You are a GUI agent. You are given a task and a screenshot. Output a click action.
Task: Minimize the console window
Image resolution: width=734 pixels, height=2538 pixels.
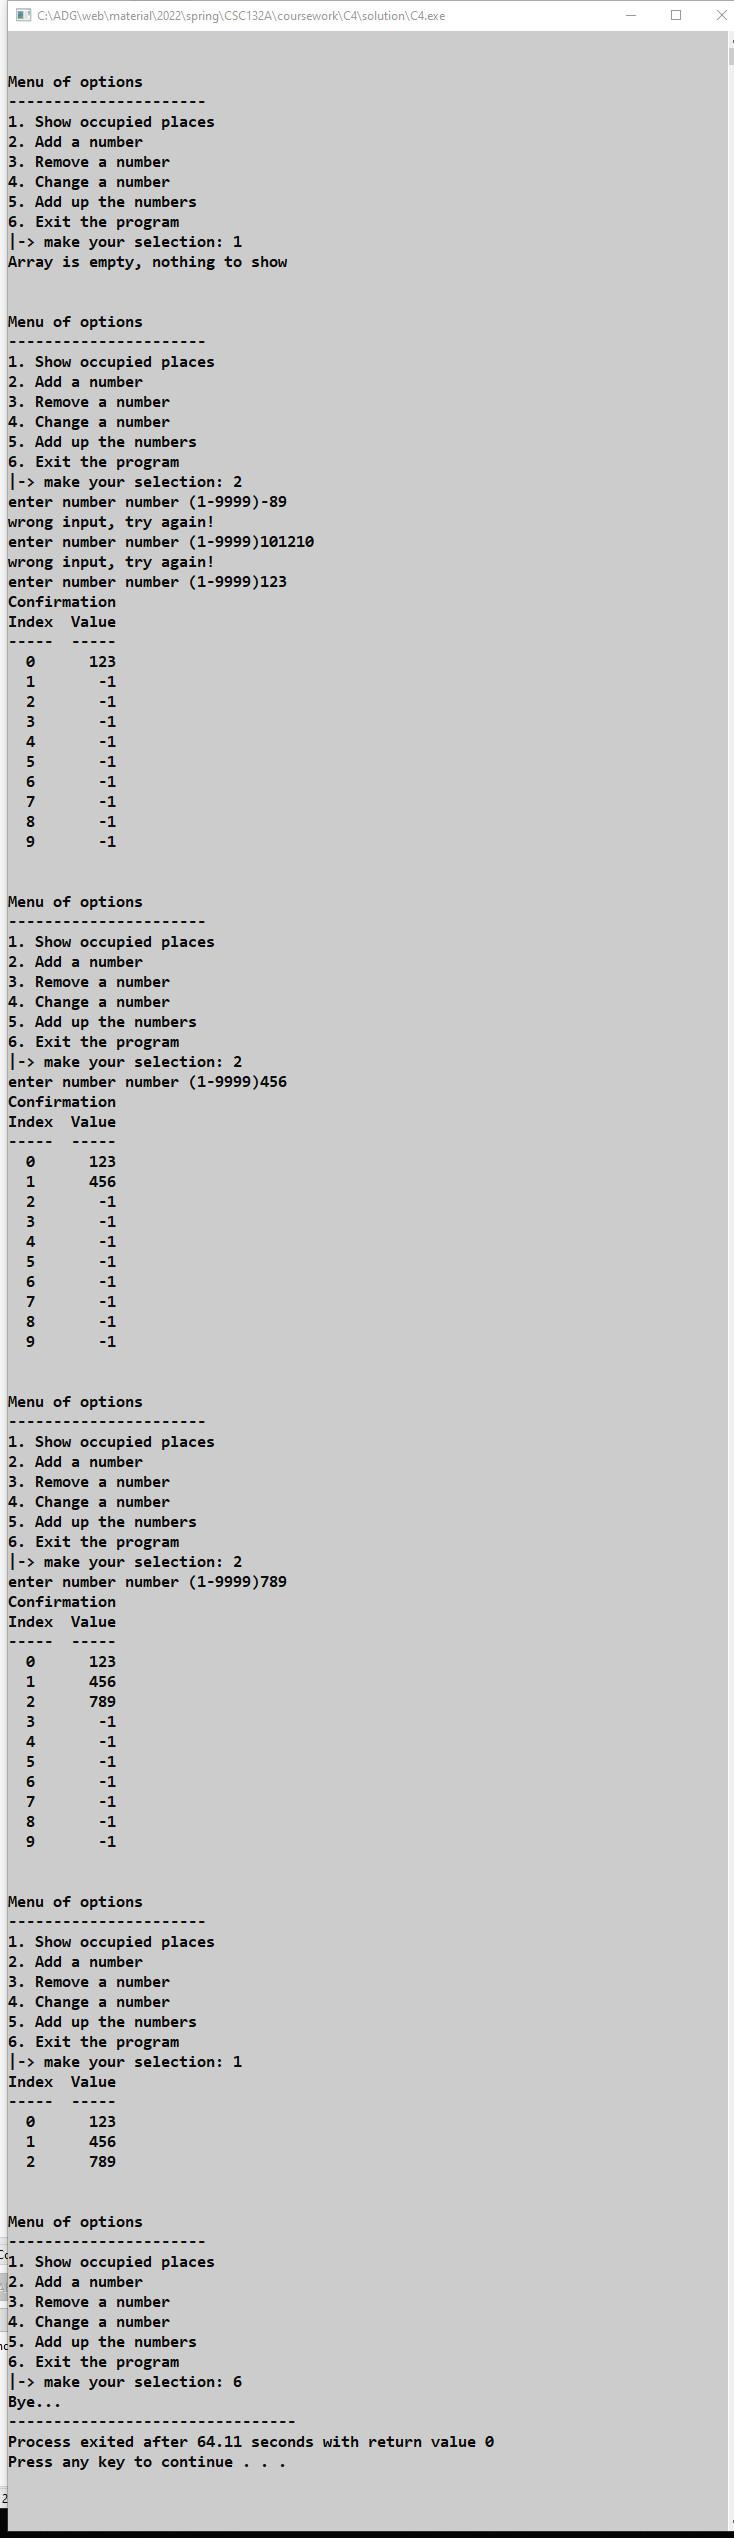[x=630, y=15]
